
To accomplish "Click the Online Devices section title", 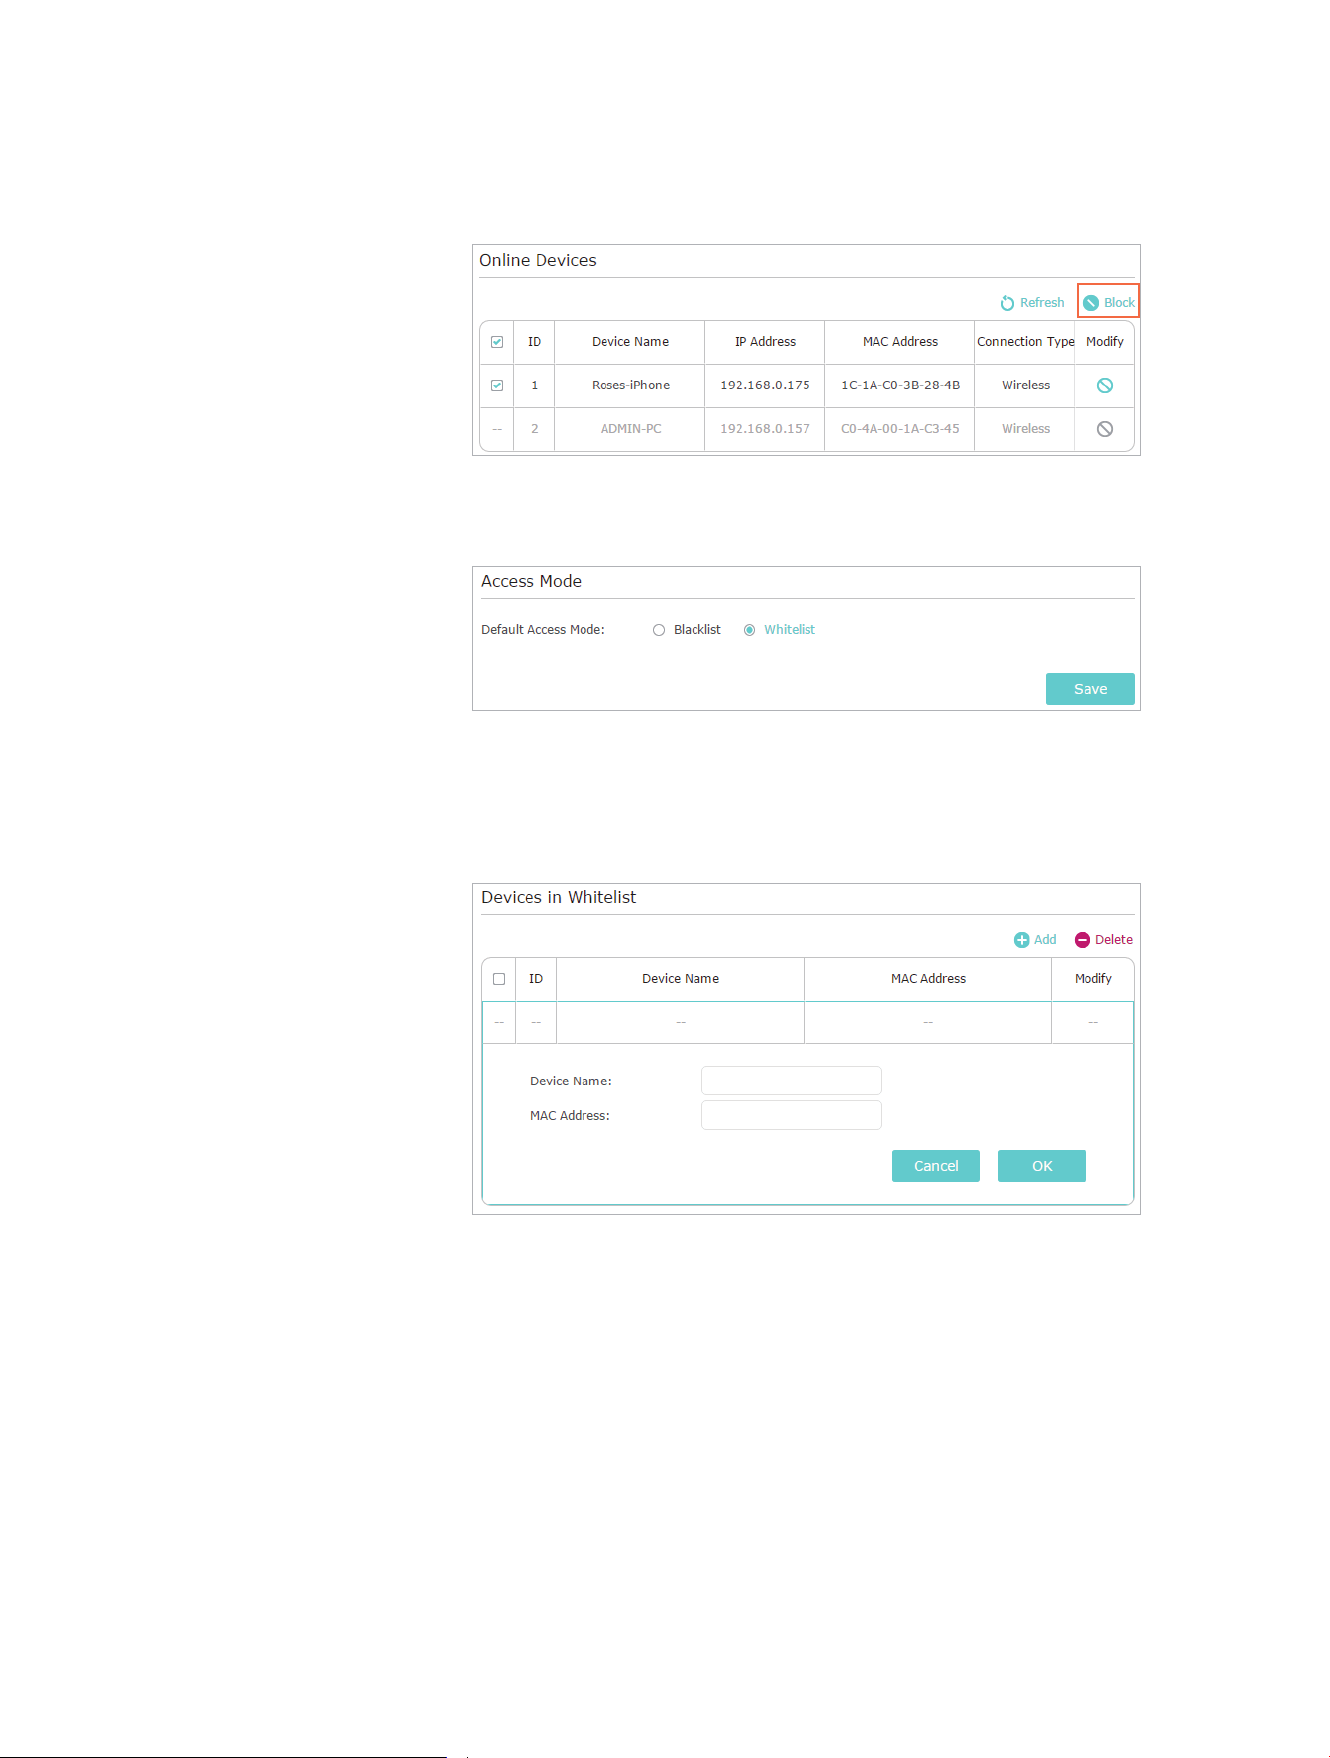I will 538,260.
